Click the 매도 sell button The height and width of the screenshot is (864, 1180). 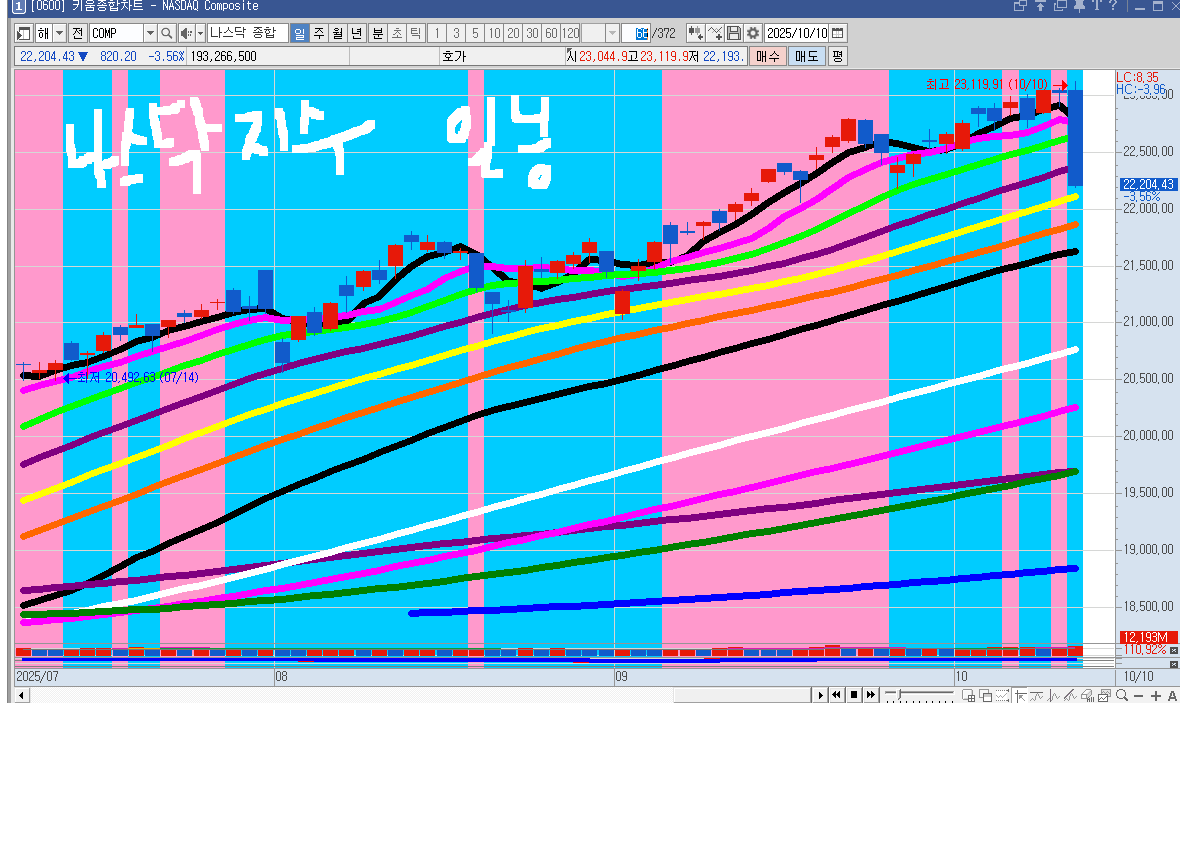click(807, 56)
